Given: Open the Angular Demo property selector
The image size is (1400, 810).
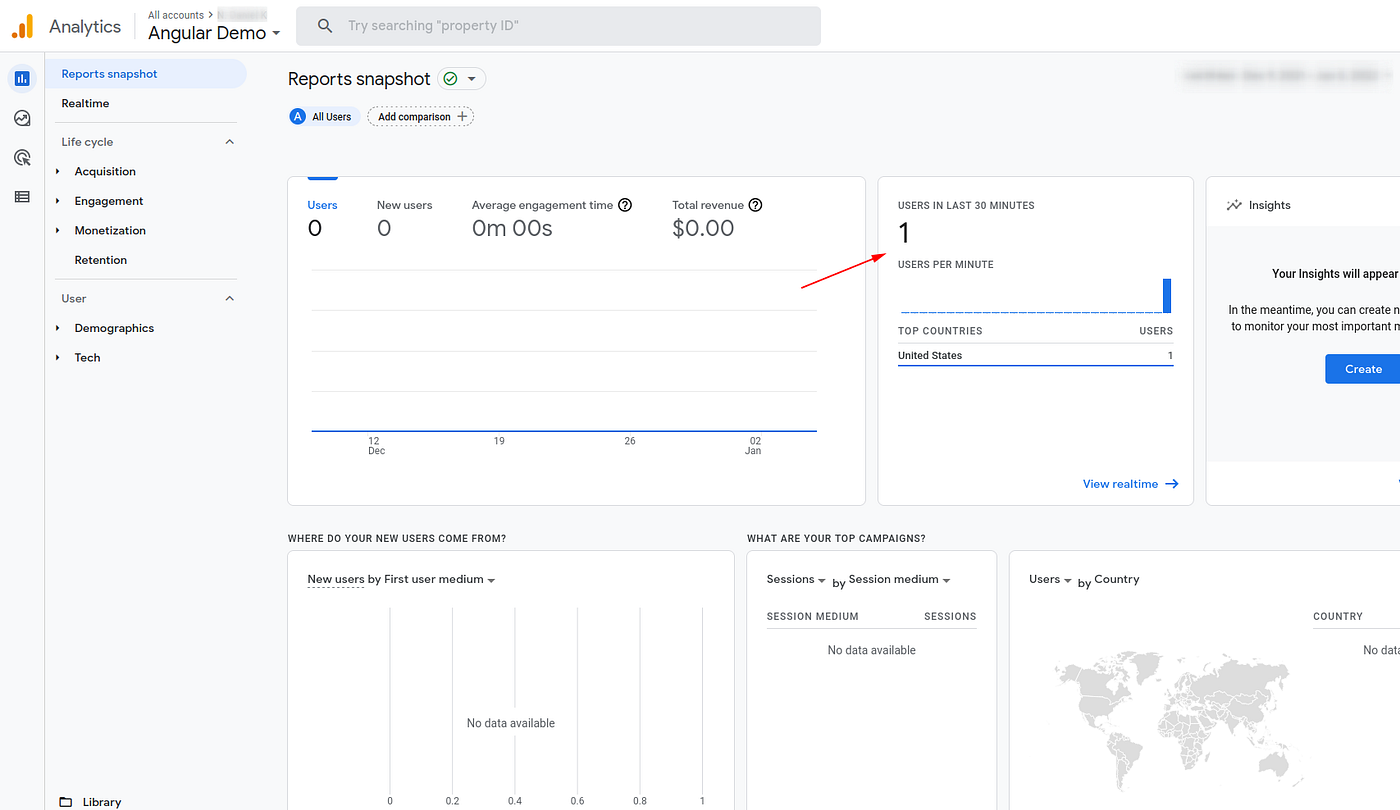Looking at the screenshot, I should pos(214,33).
